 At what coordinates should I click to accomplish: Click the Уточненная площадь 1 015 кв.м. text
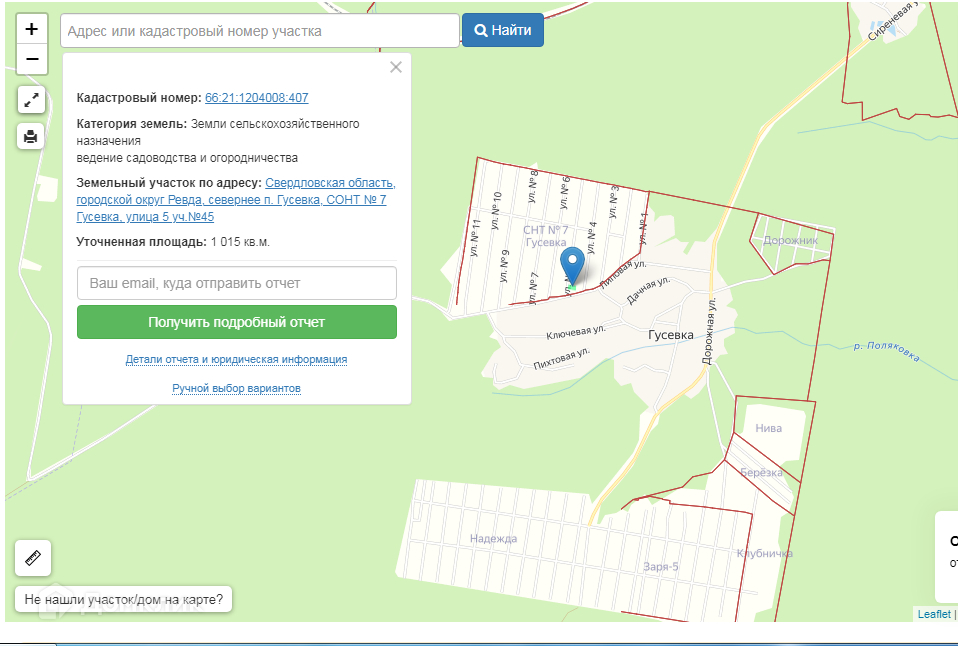click(x=173, y=242)
